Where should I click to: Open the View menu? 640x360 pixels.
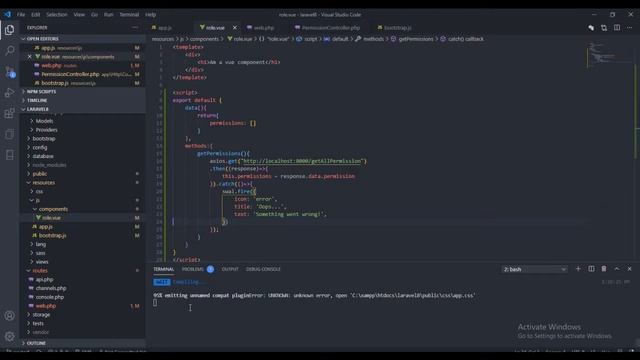[x=79, y=14]
